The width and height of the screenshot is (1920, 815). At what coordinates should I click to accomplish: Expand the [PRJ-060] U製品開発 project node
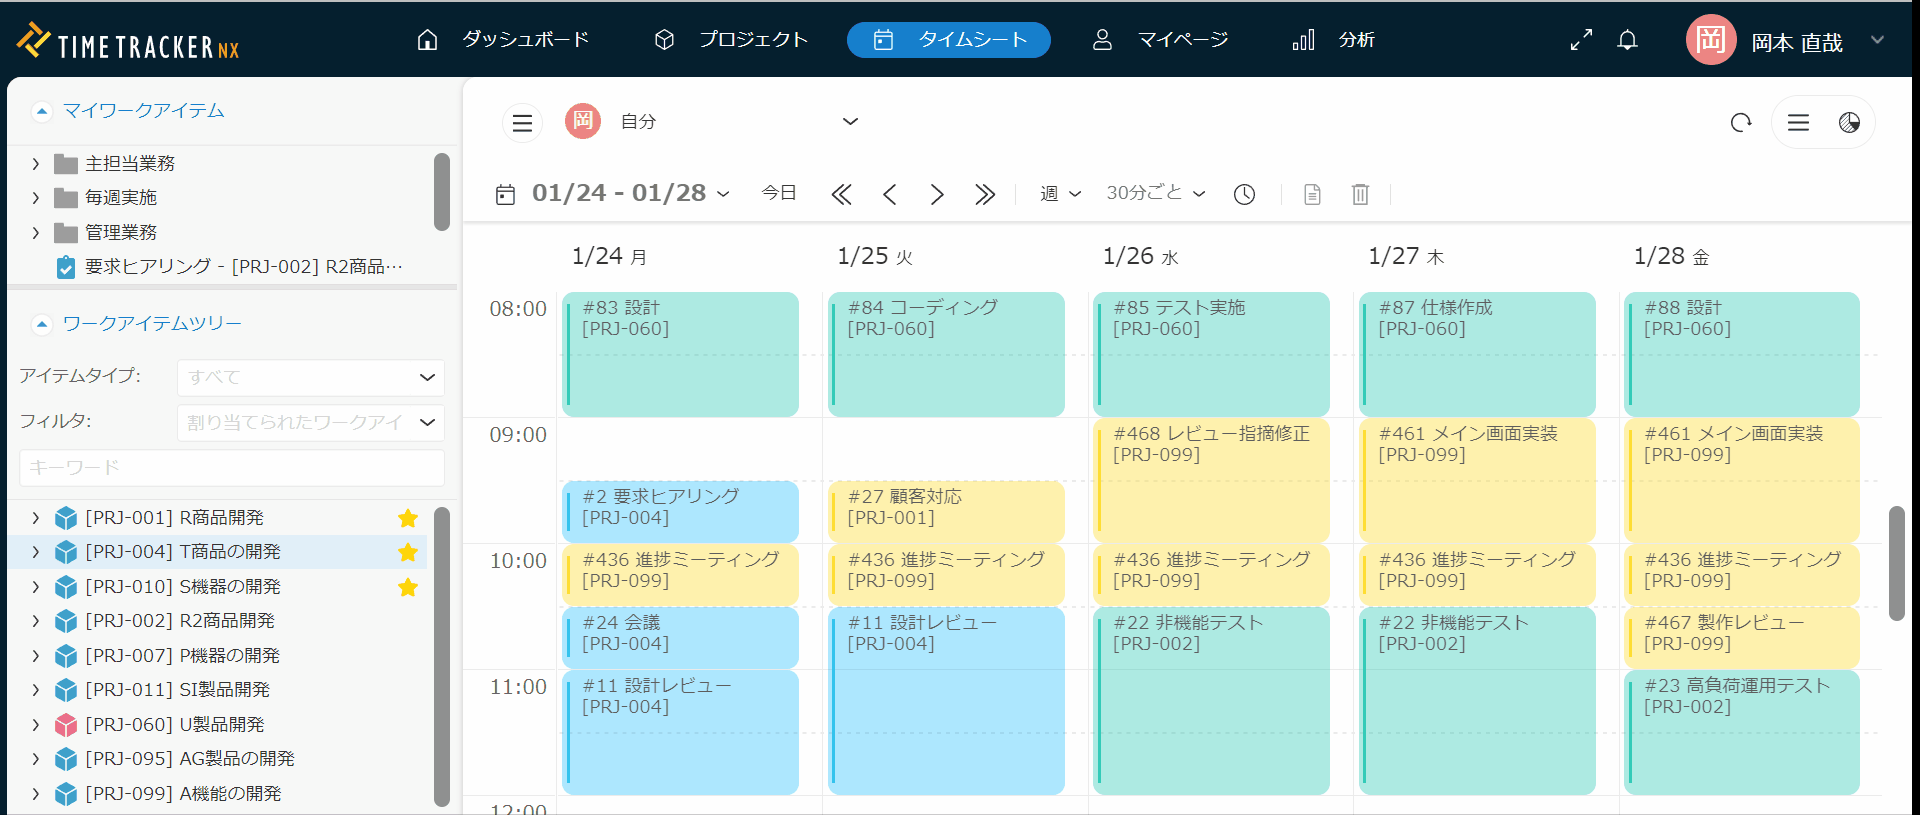(x=36, y=725)
